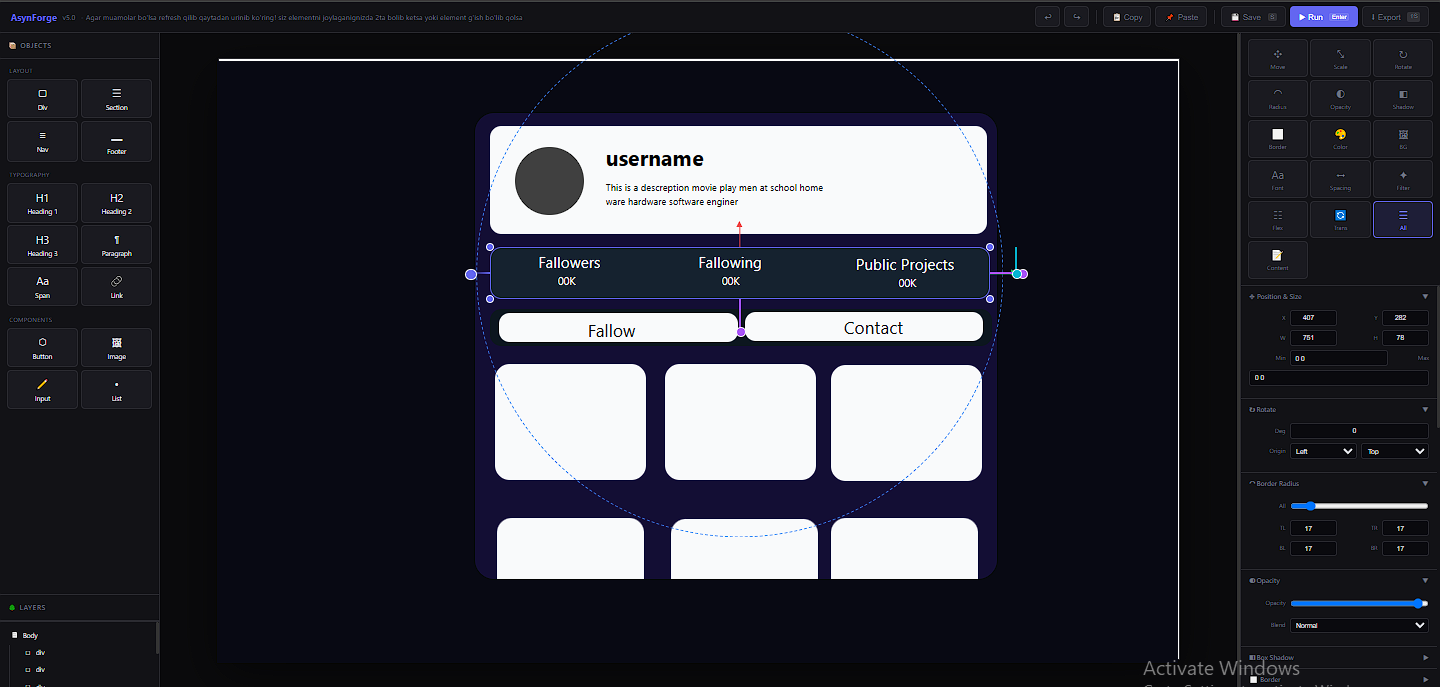Open the Radius tool
Image resolution: width=1440 pixels, height=687 pixels.
1277,99
